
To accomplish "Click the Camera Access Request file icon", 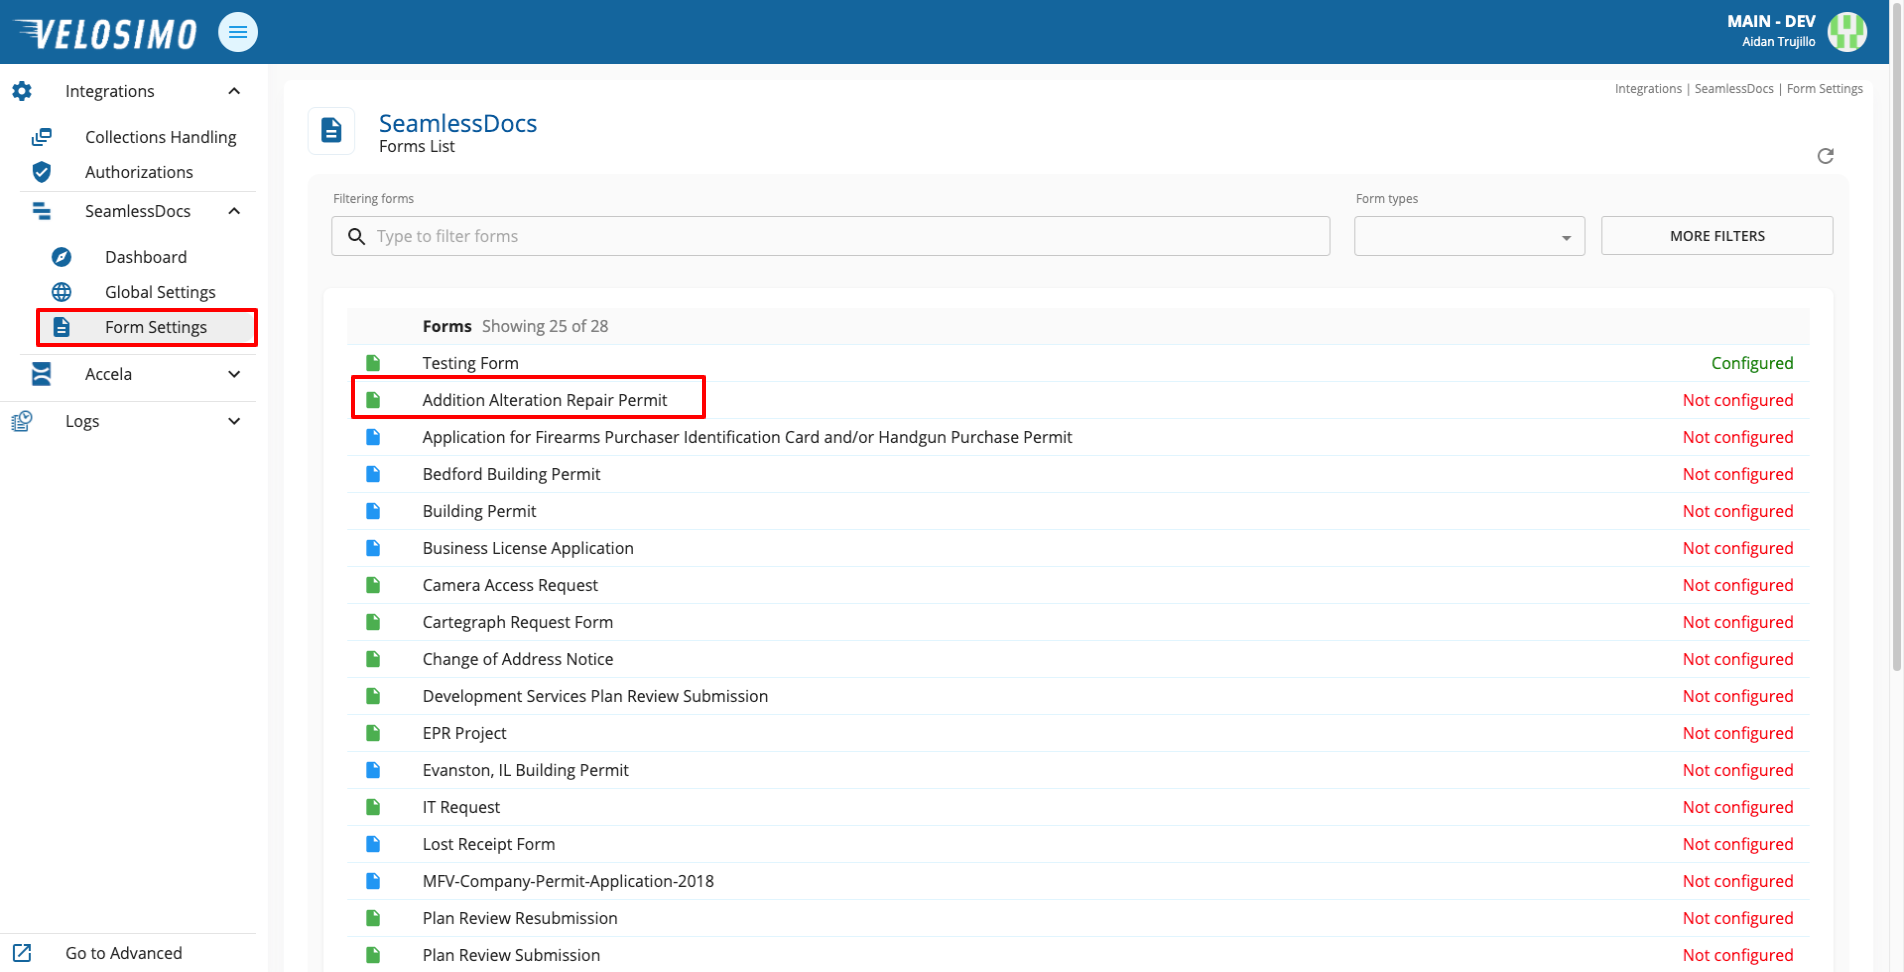I will coord(373,585).
